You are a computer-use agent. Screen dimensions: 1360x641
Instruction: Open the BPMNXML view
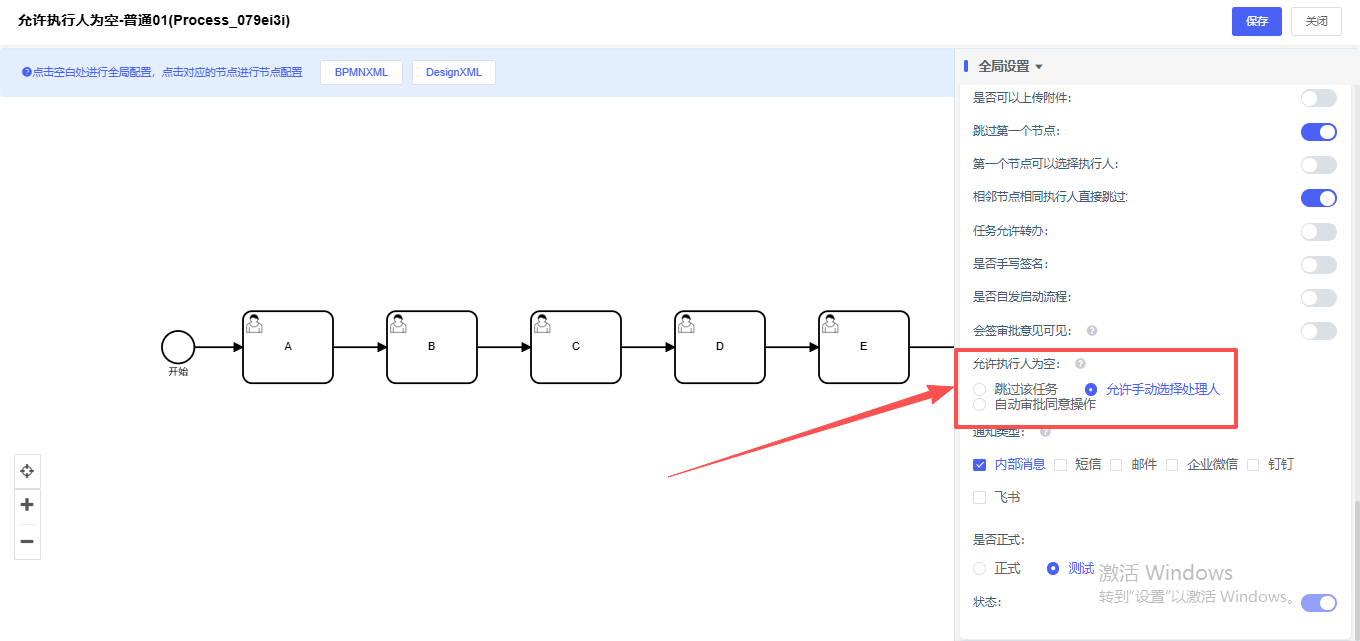[x=361, y=72]
